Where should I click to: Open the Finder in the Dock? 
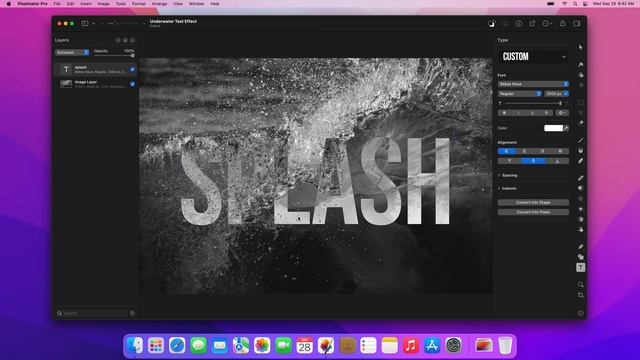[x=135, y=346]
